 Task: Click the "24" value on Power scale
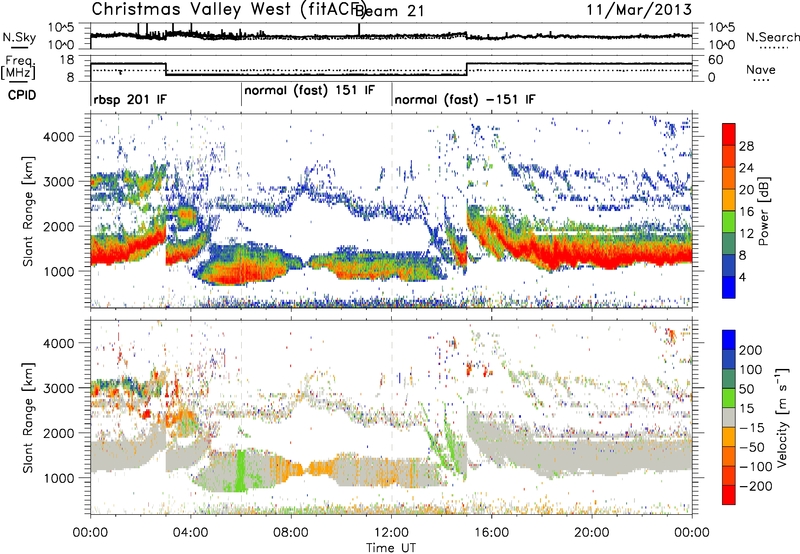coord(746,168)
